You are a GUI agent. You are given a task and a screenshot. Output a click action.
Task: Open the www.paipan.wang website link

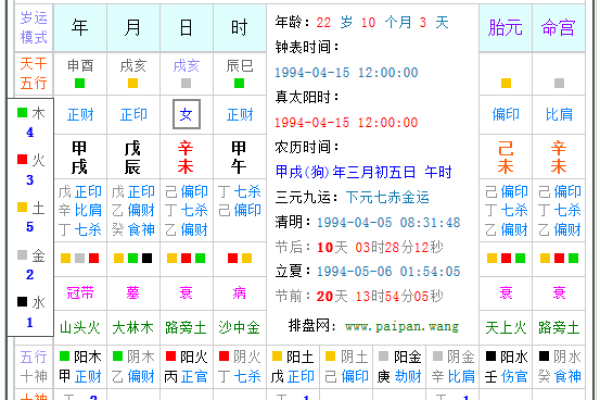[x=402, y=327]
